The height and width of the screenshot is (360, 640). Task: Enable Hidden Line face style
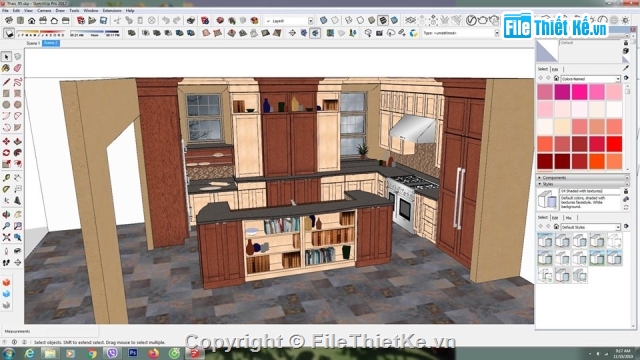360,20
